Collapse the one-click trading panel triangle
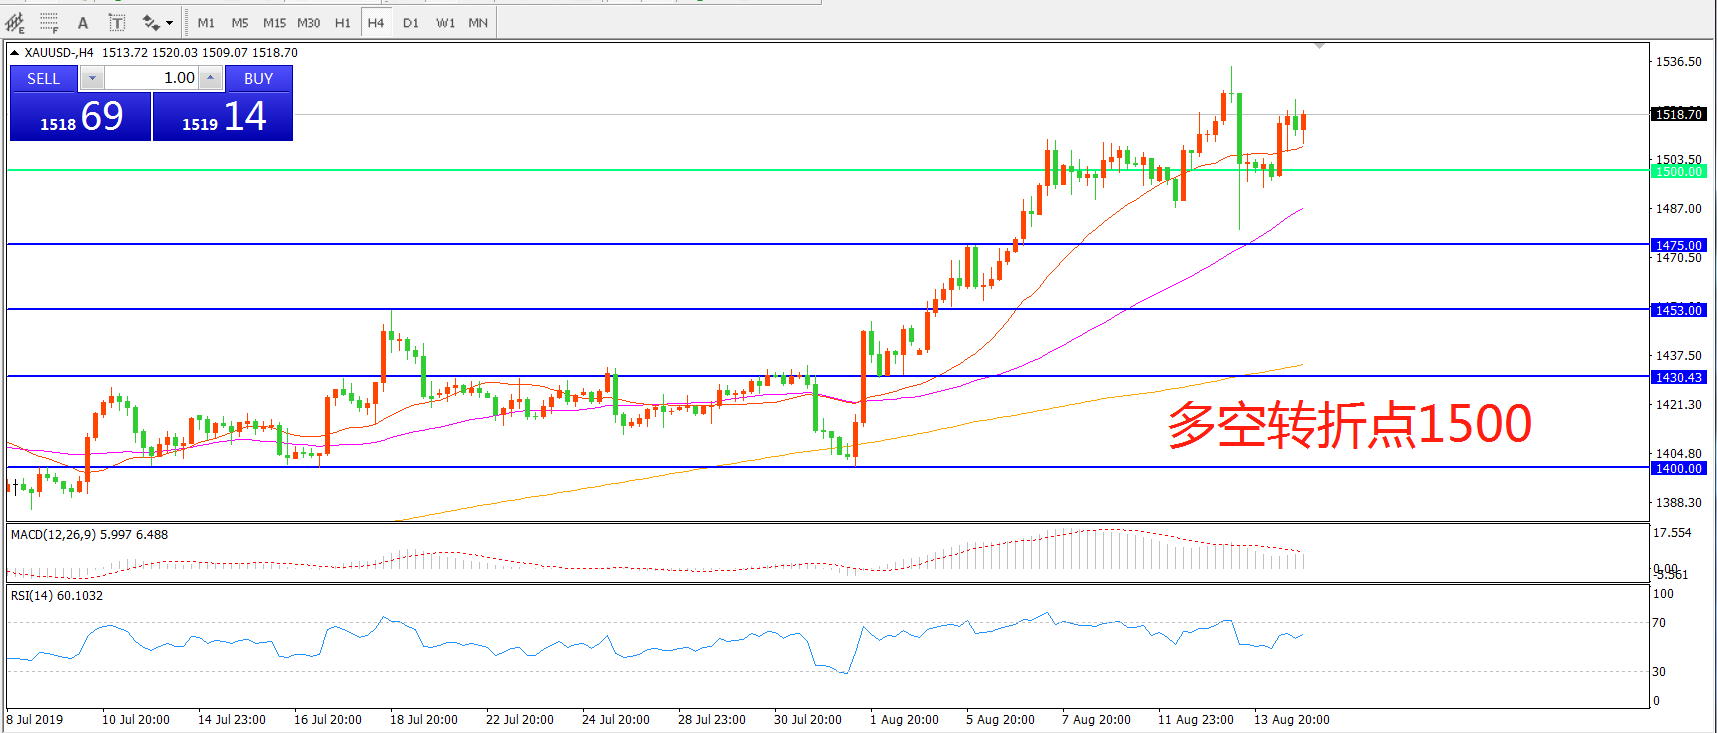 tap(15, 53)
